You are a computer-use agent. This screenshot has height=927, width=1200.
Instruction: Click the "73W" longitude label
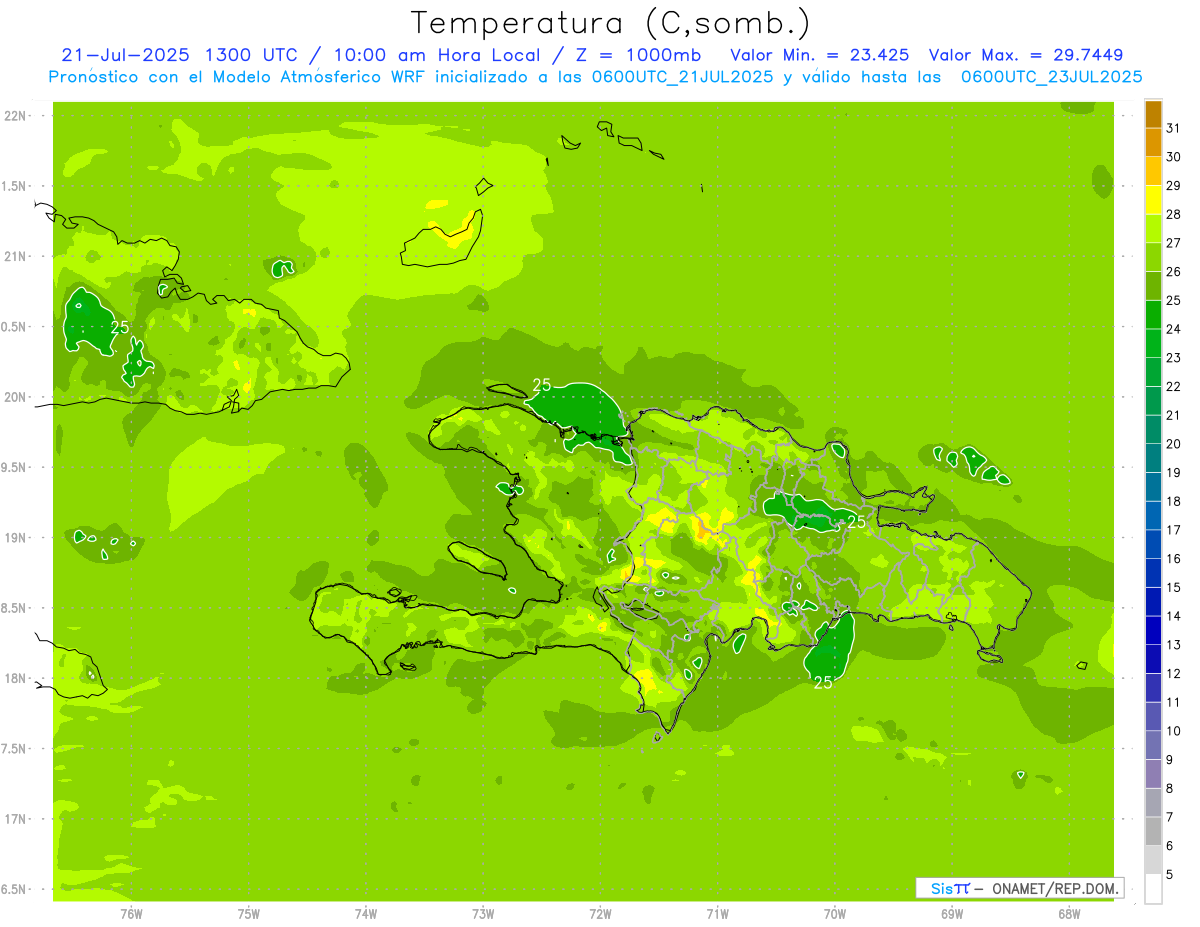(483, 914)
